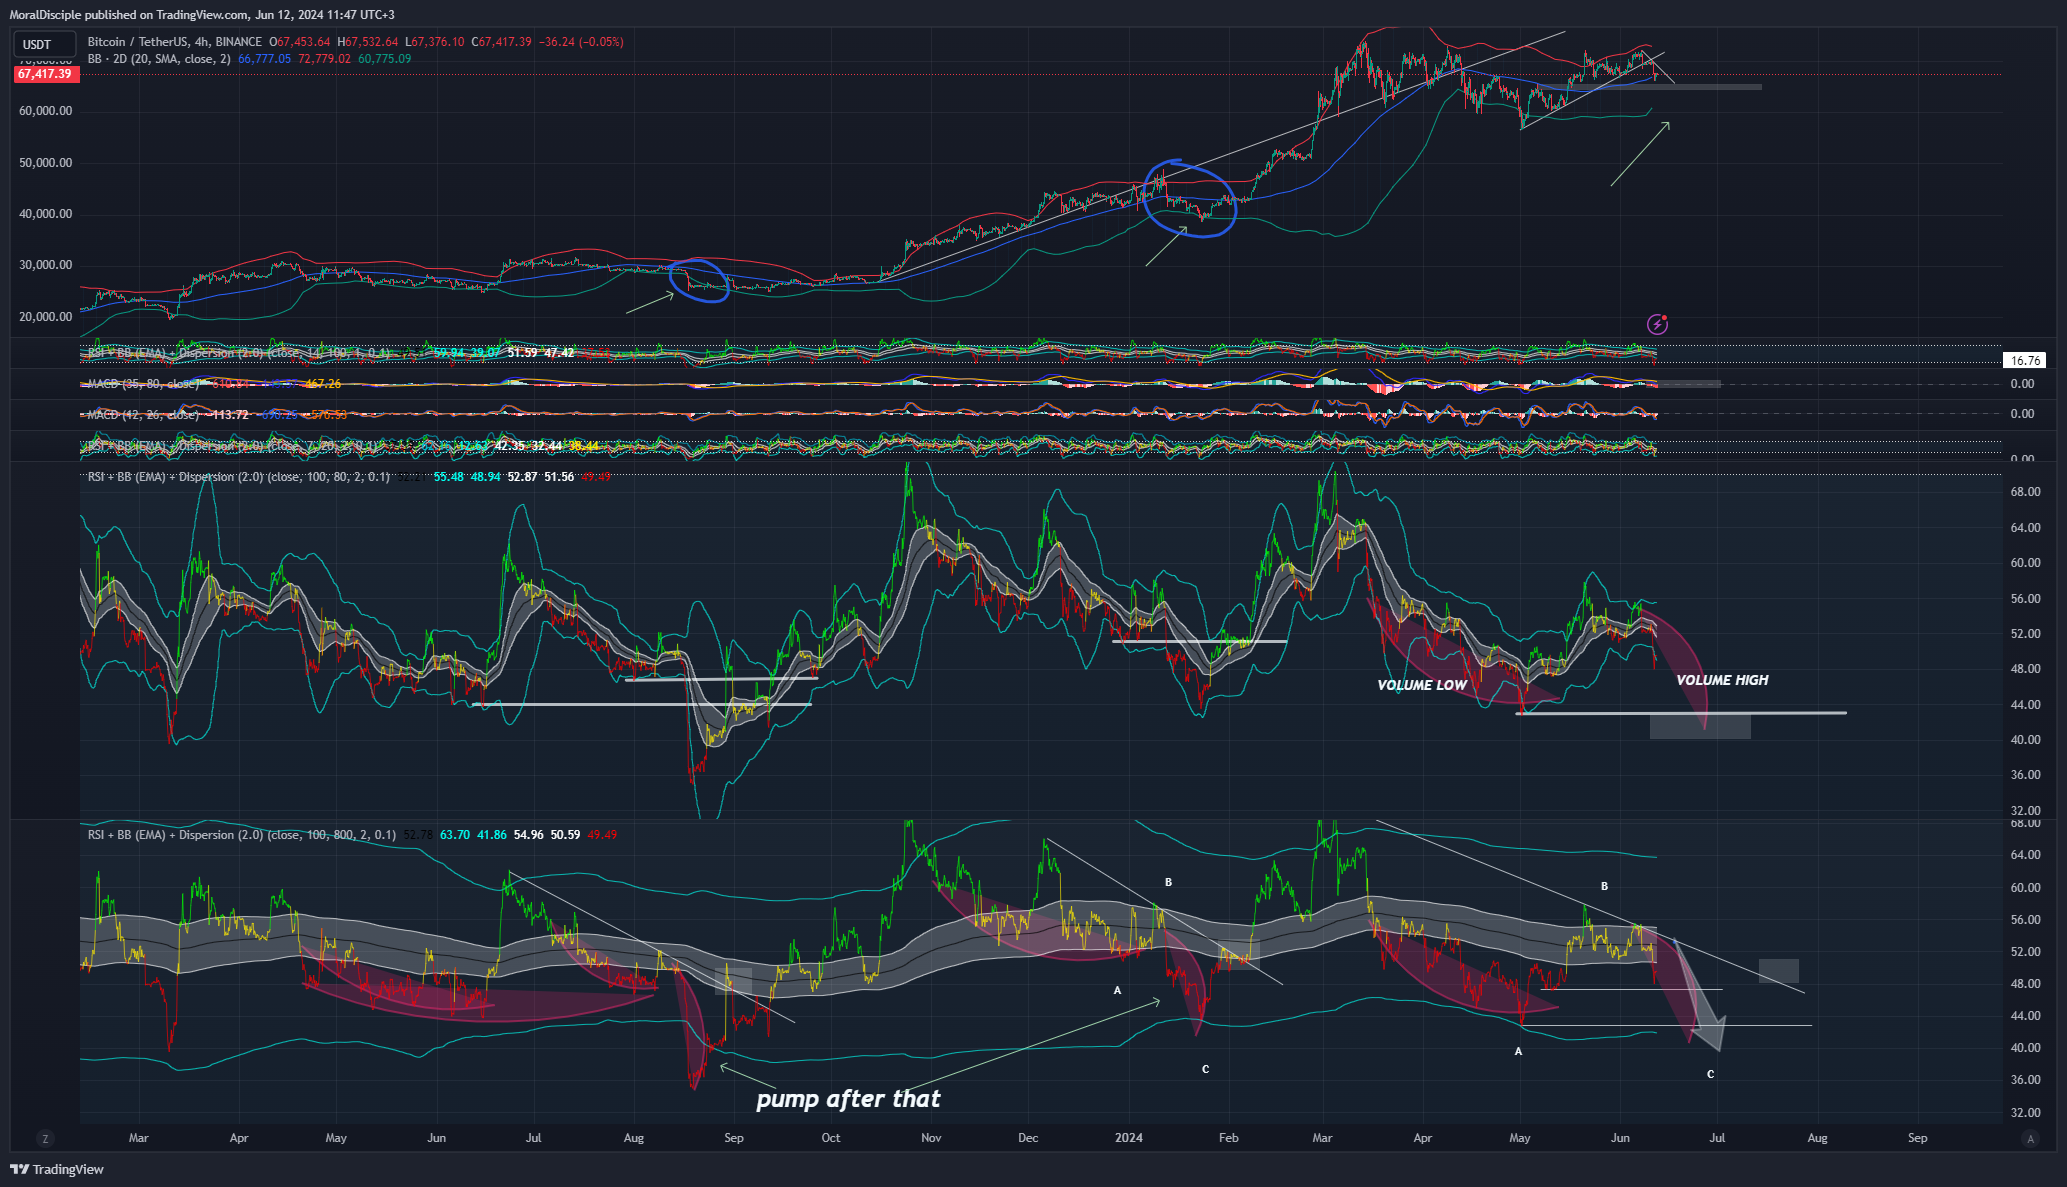The width and height of the screenshot is (2067, 1187).
Task: Click the Z button on the time axis
Action: (x=44, y=1138)
